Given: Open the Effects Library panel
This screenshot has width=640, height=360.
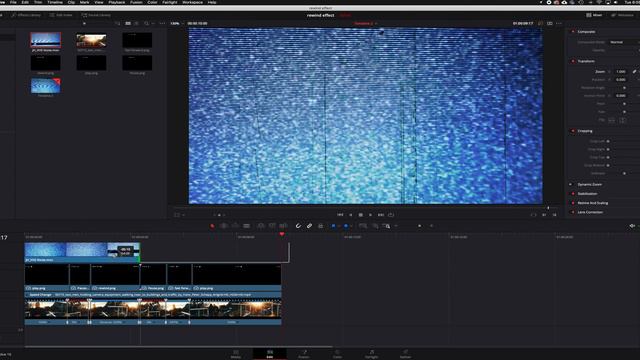Looking at the screenshot, I should click(26, 15).
